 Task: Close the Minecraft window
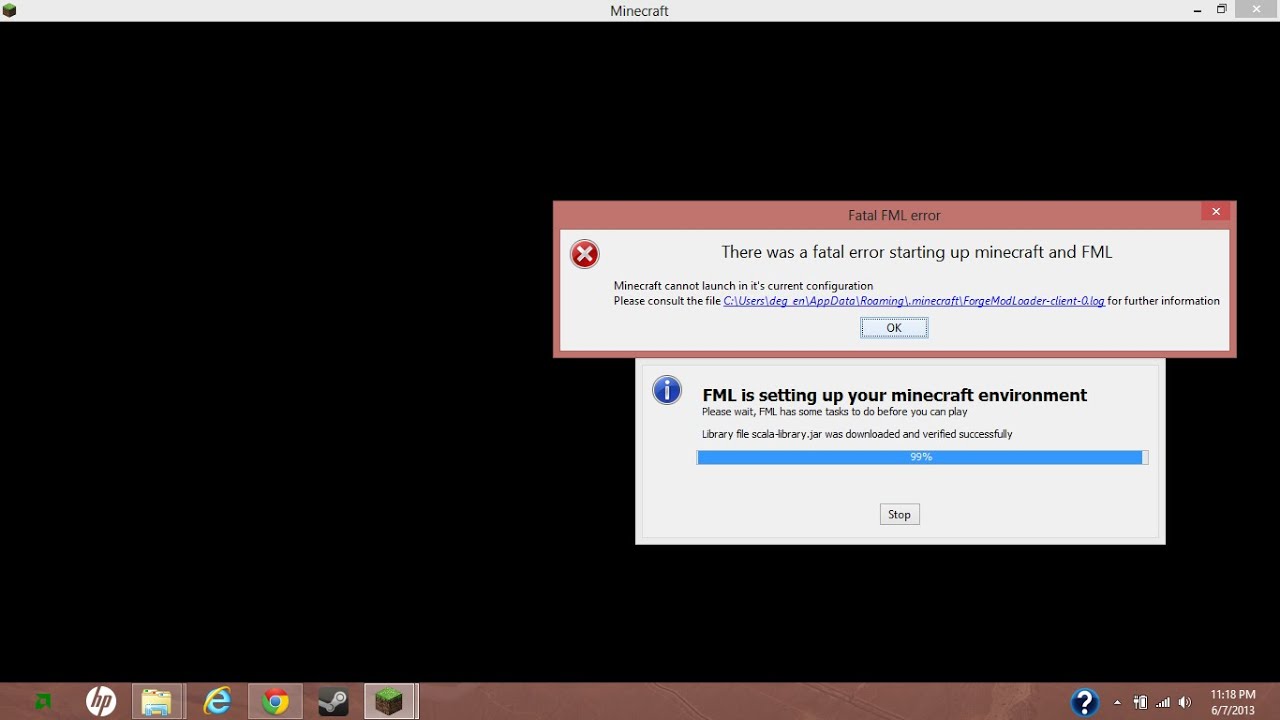(1256, 9)
